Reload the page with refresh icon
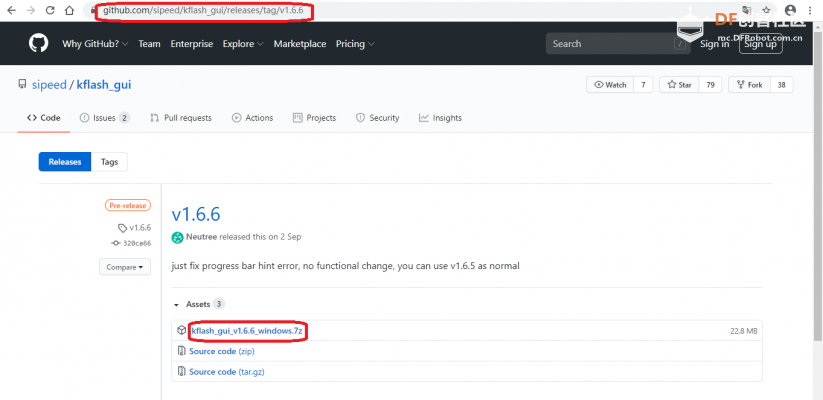The image size is (823, 400). [50, 10]
